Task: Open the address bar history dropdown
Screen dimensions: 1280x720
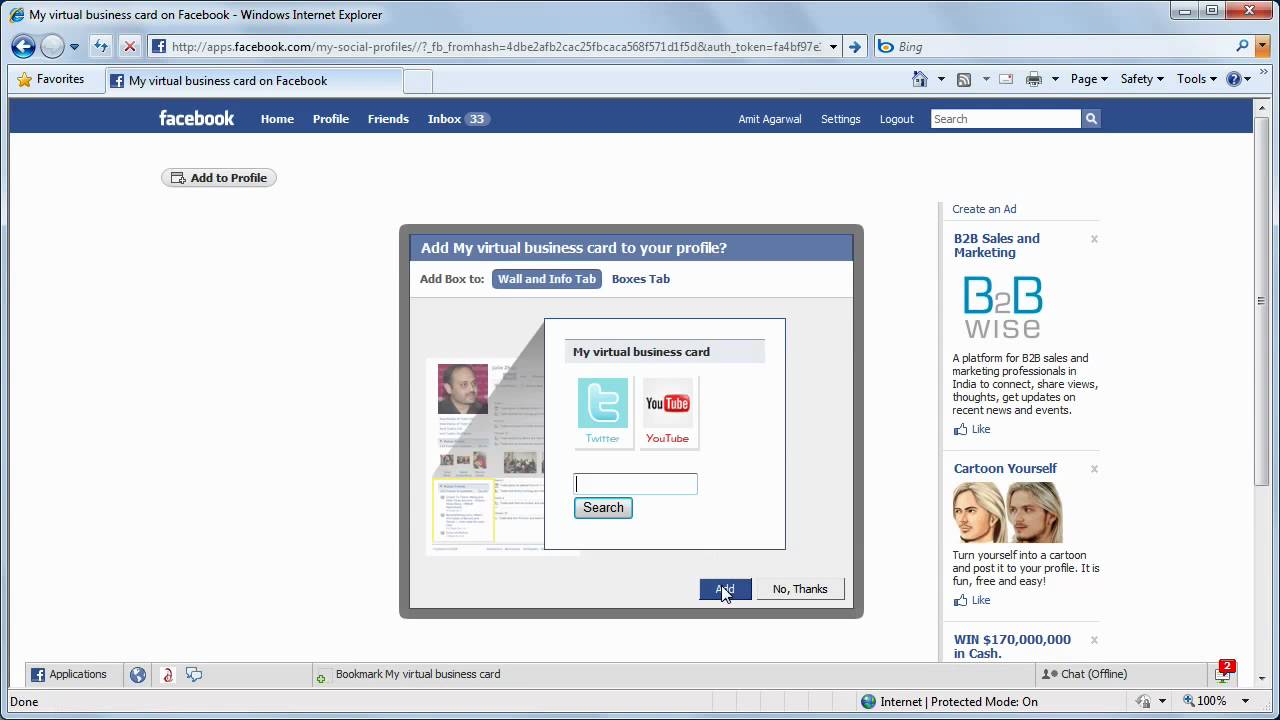Action: 833,47
